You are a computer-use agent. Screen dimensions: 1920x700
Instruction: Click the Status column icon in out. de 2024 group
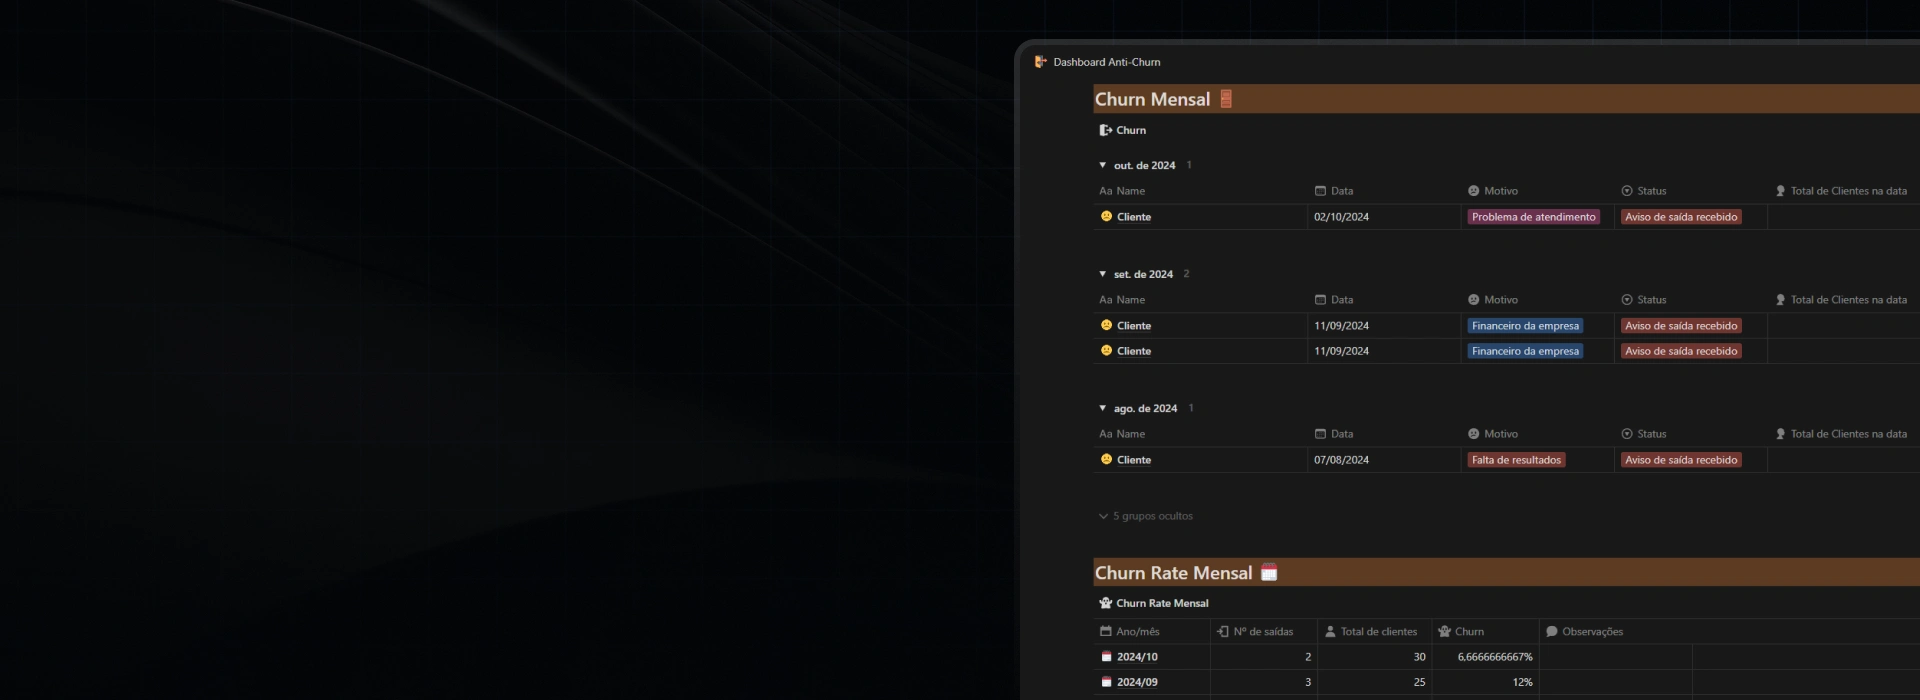pyautogui.click(x=1626, y=191)
